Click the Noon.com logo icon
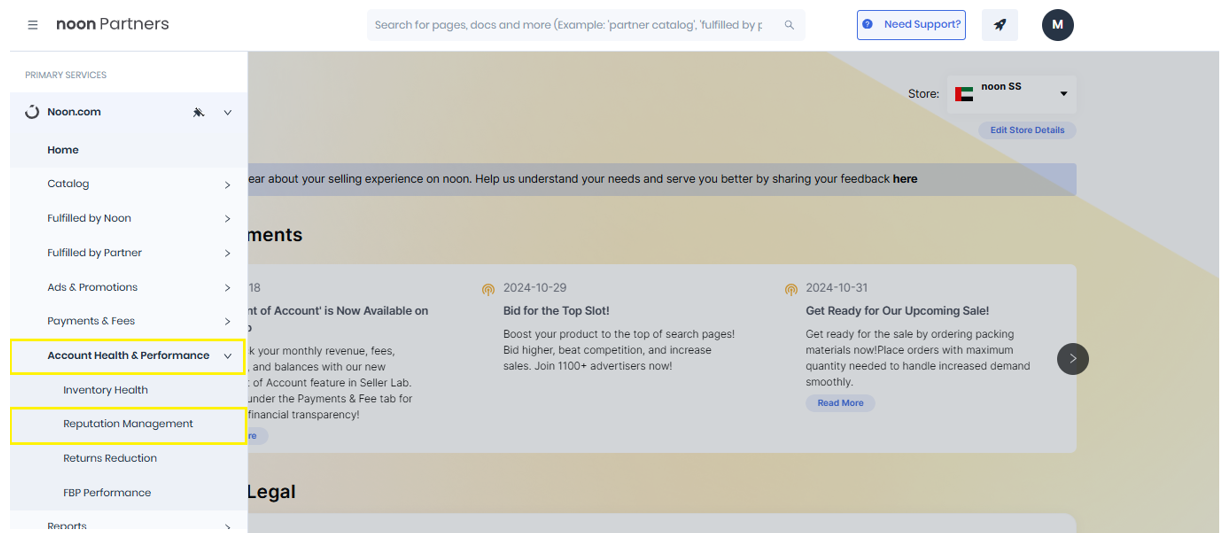 (32, 112)
